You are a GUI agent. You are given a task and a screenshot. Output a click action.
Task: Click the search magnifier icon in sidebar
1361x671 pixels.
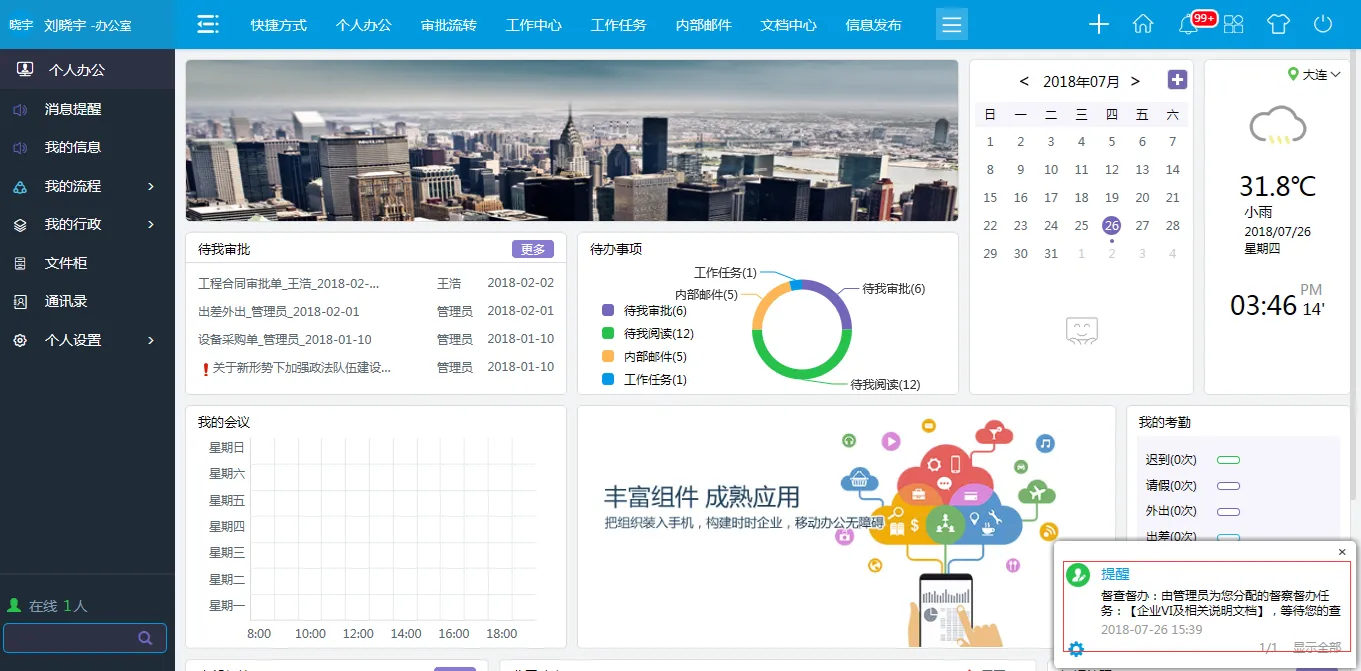coord(145,638)
